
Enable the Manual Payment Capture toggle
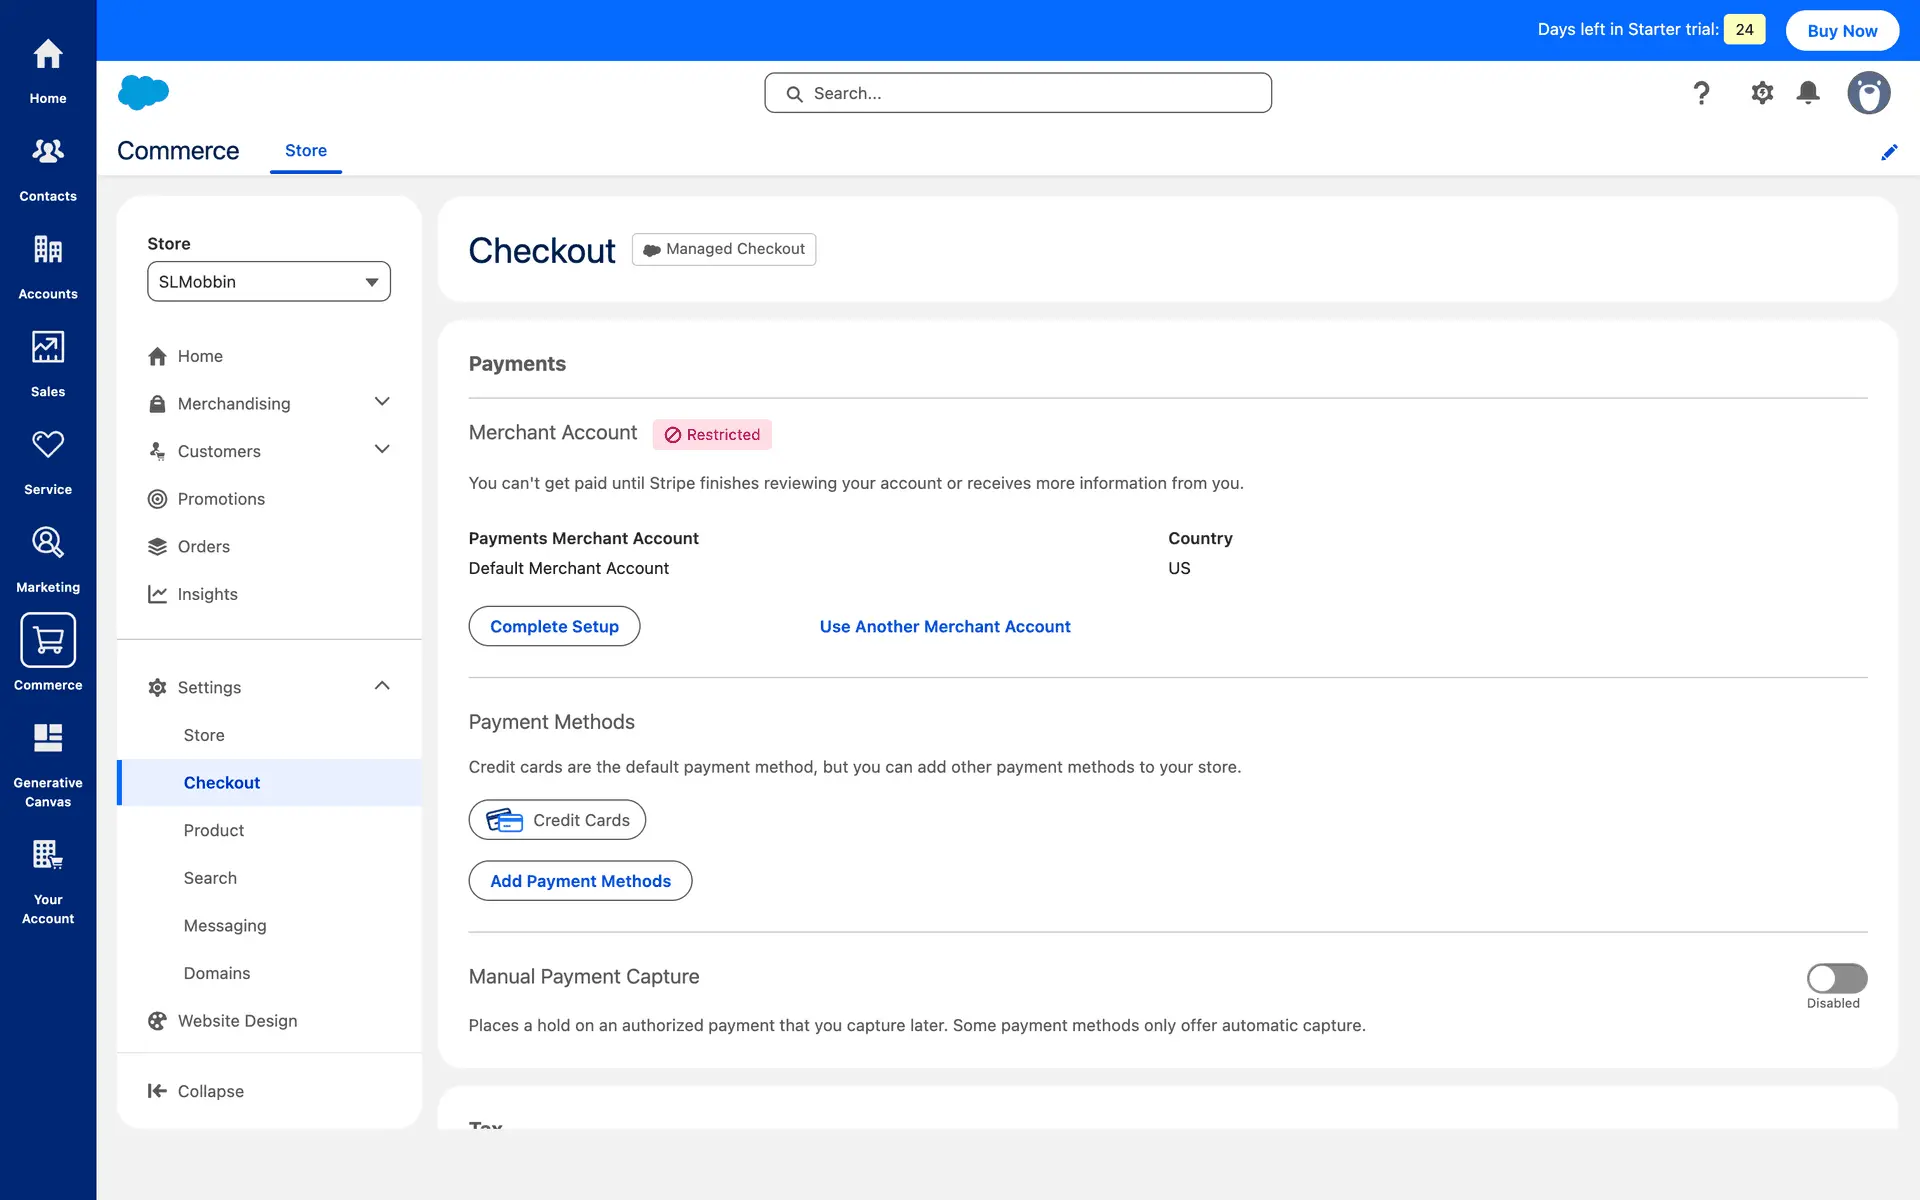coord(1836,978)
